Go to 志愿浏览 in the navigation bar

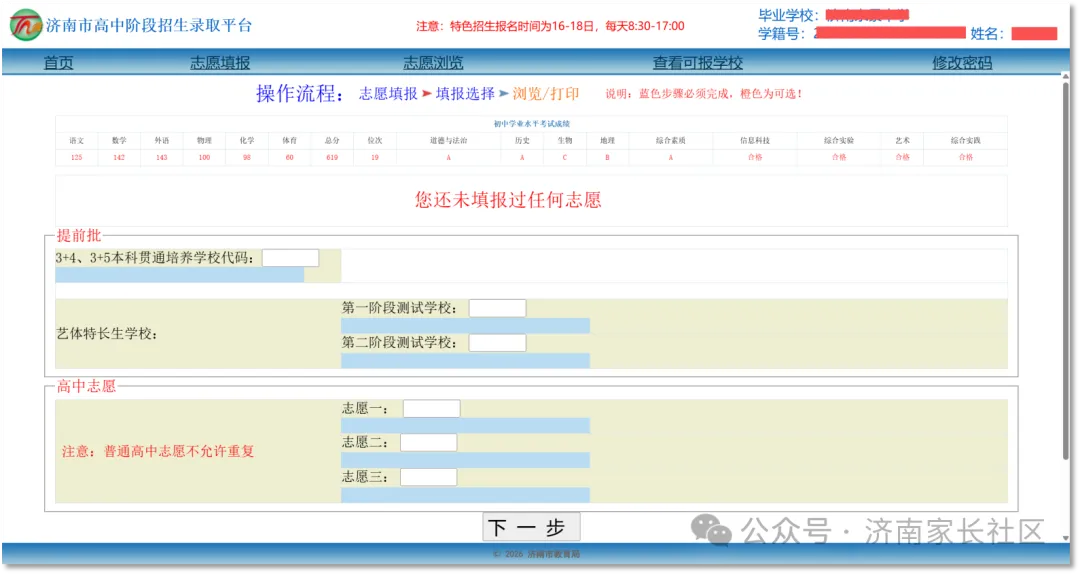[433, 63]
